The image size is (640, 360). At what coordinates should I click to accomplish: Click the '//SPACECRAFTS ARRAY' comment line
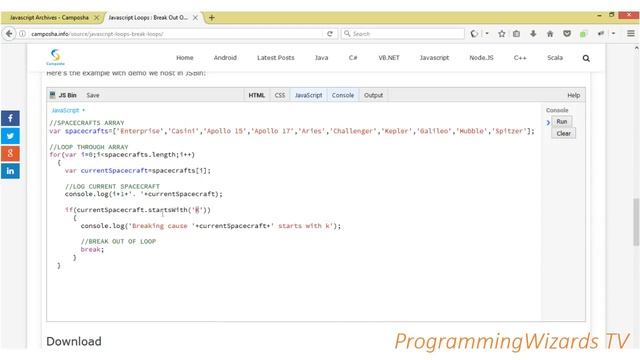point(87,123)
